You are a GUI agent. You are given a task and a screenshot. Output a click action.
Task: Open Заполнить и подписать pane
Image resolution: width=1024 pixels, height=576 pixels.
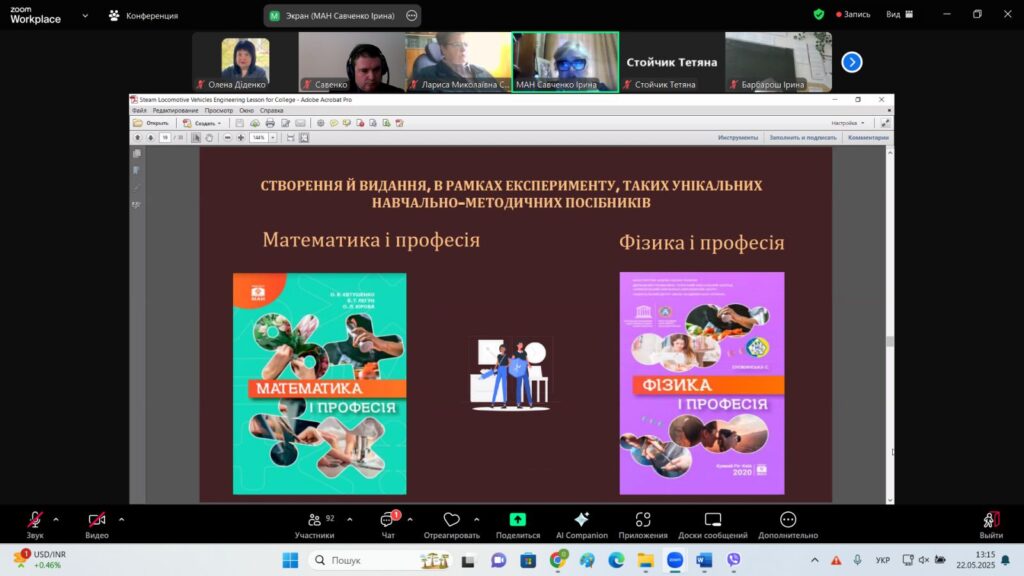(x=803, y=138)
